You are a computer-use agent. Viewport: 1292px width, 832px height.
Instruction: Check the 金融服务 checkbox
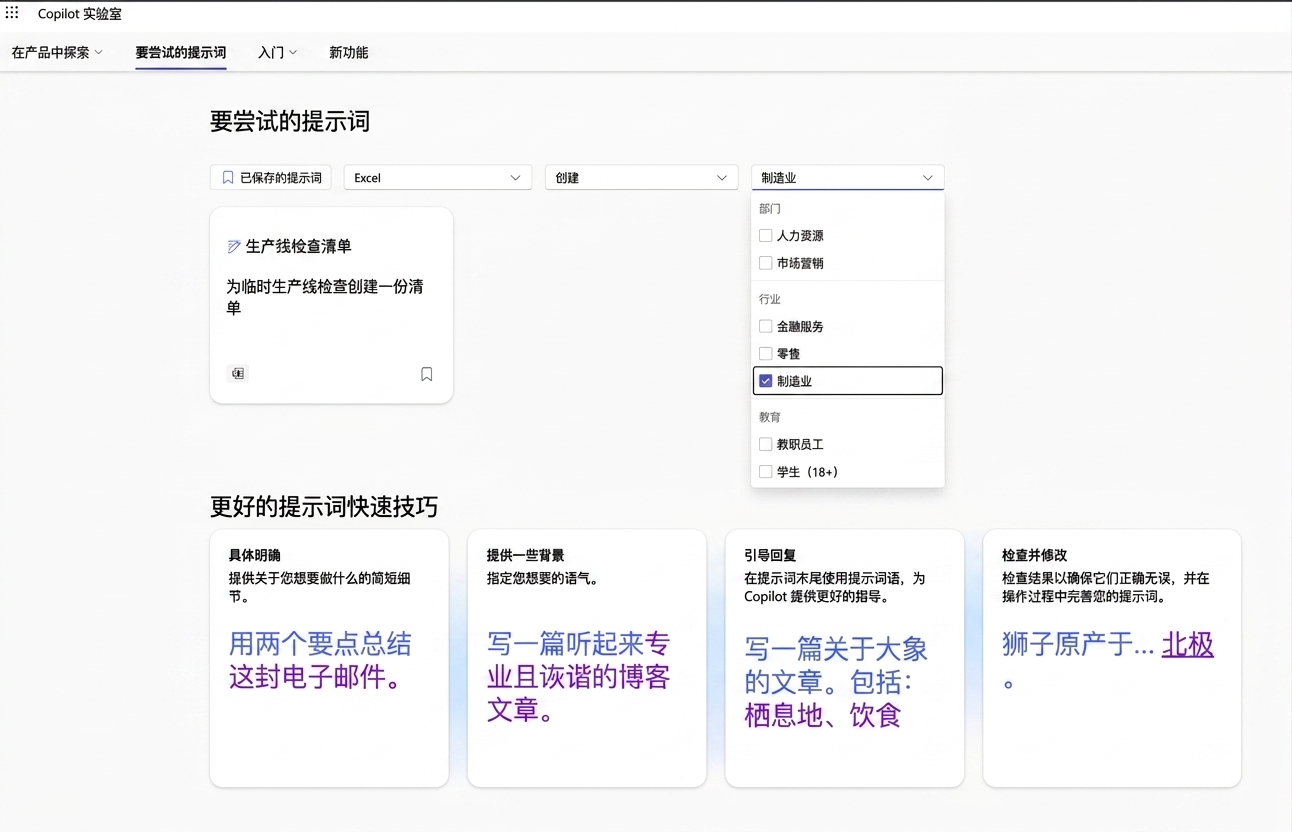[765, 326]
